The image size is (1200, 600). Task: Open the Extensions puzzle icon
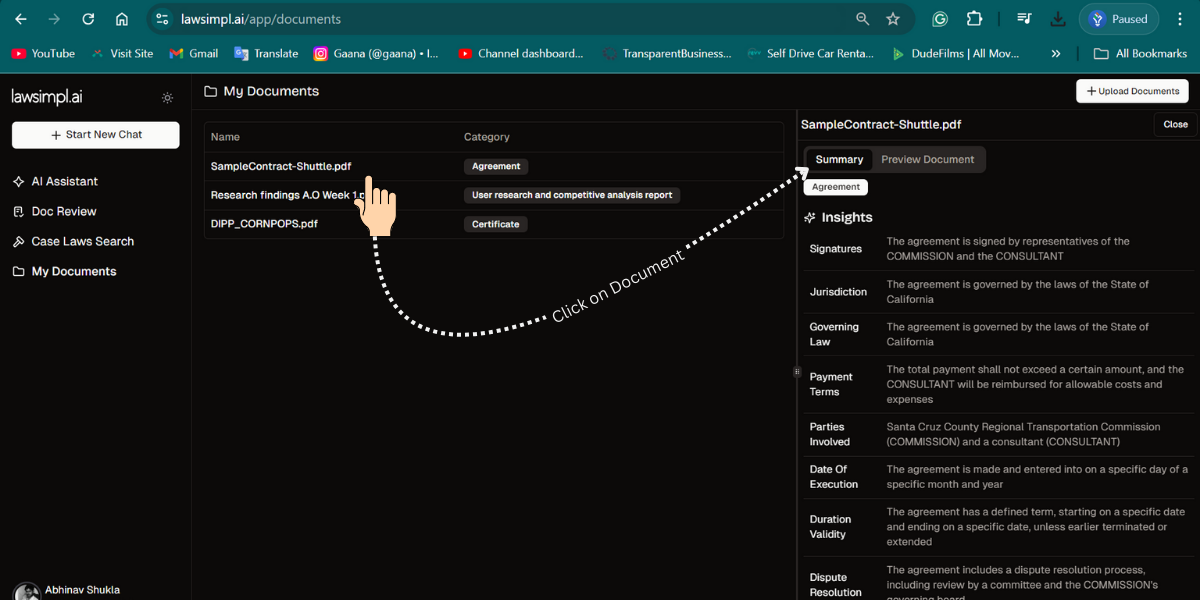[x=974, y=19]
